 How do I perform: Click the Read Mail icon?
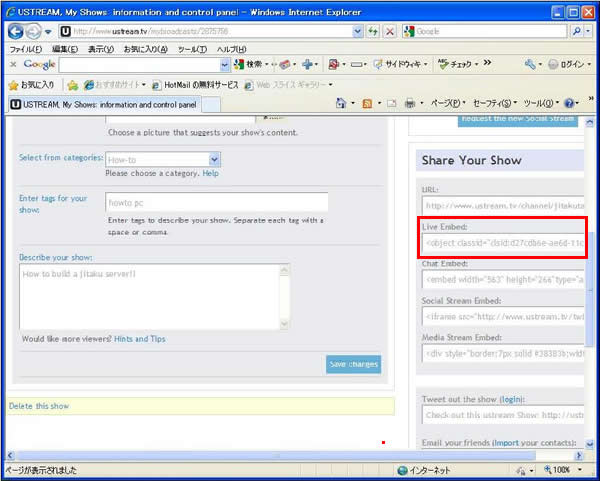[x=392, y=104]
